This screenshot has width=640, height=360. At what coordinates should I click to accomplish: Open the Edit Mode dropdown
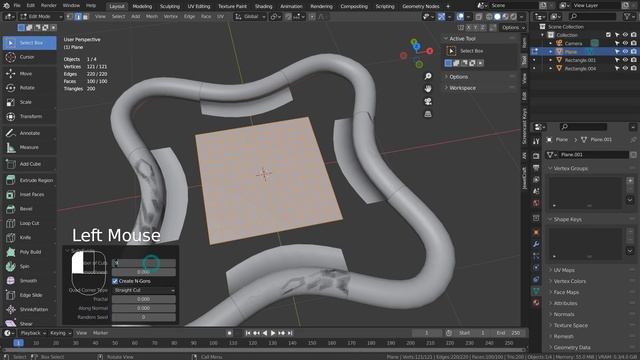pos(41,17)
